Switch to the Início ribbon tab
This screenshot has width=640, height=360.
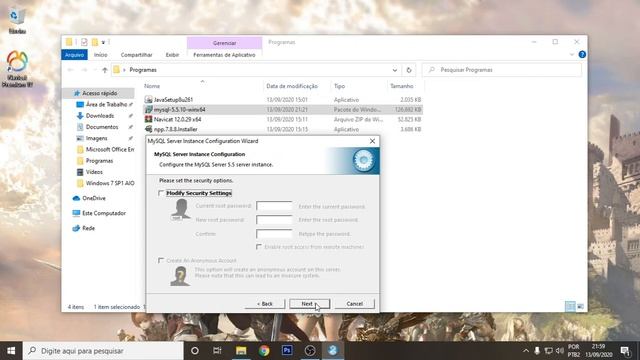pos(100,55)
